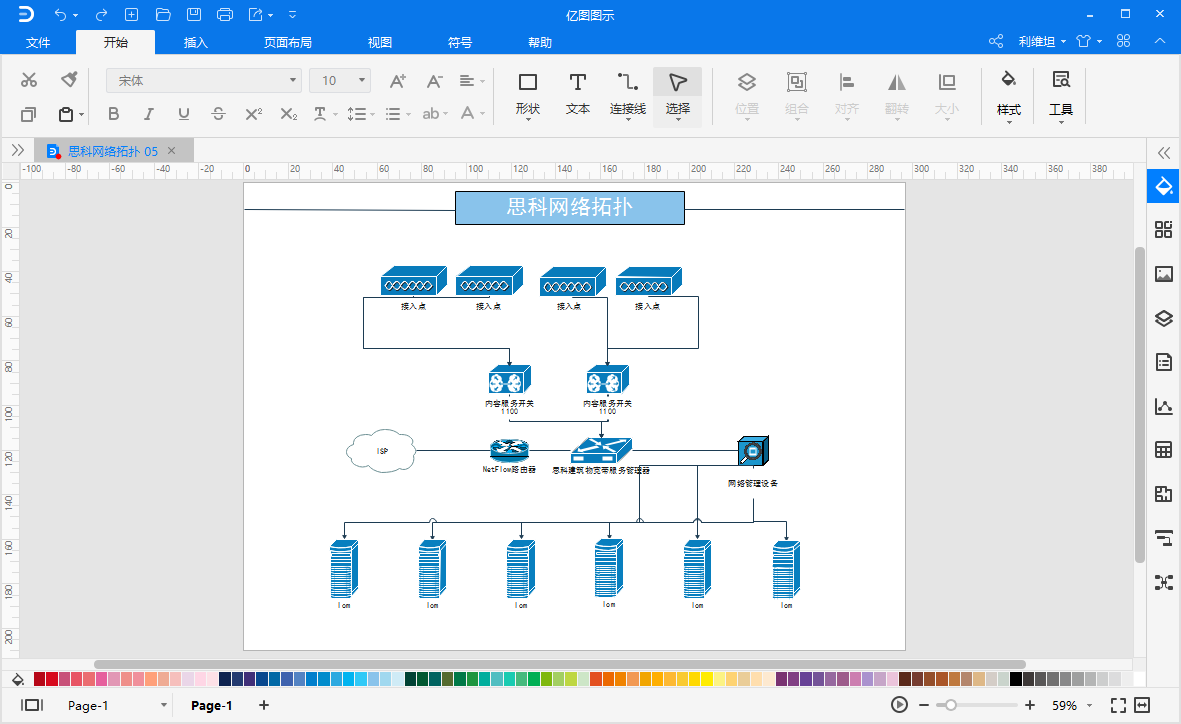
Task: Toggle Italic formatting
Action: (148, 114)
